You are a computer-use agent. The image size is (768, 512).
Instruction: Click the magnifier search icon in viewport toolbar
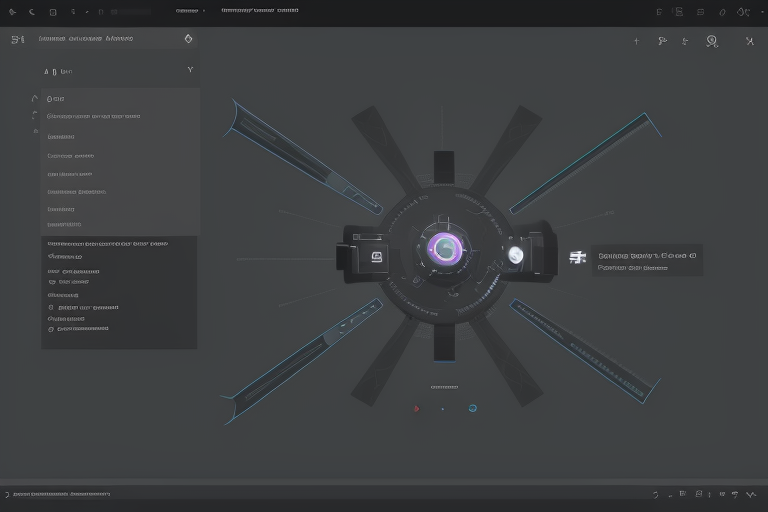coord(711,41)
